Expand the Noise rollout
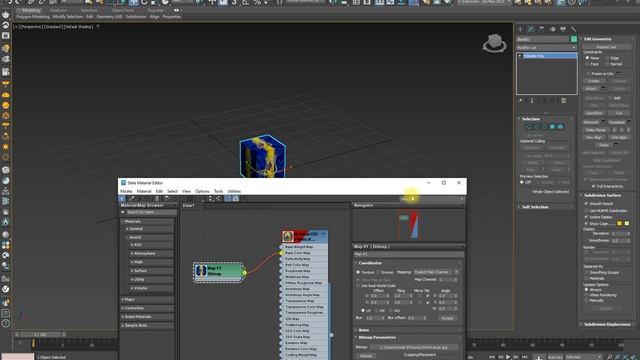The height and width of the screenshot is (360, 640). coord(409,330)
